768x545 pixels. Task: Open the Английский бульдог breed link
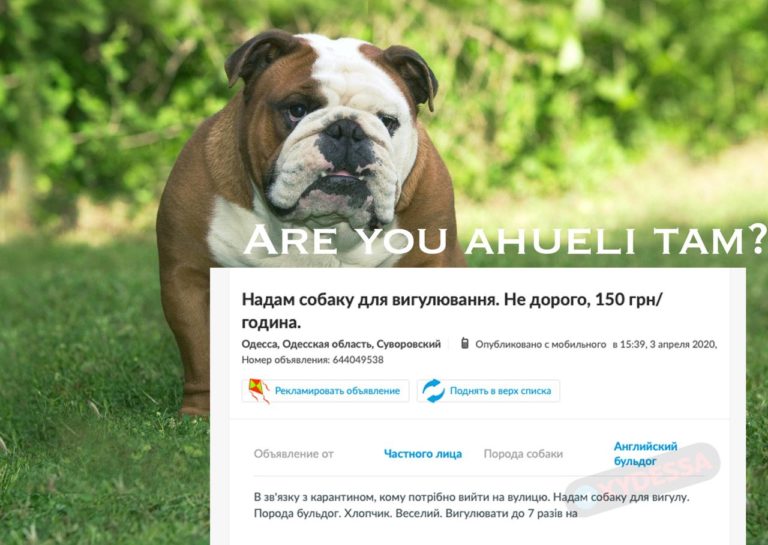click(646, 453)
